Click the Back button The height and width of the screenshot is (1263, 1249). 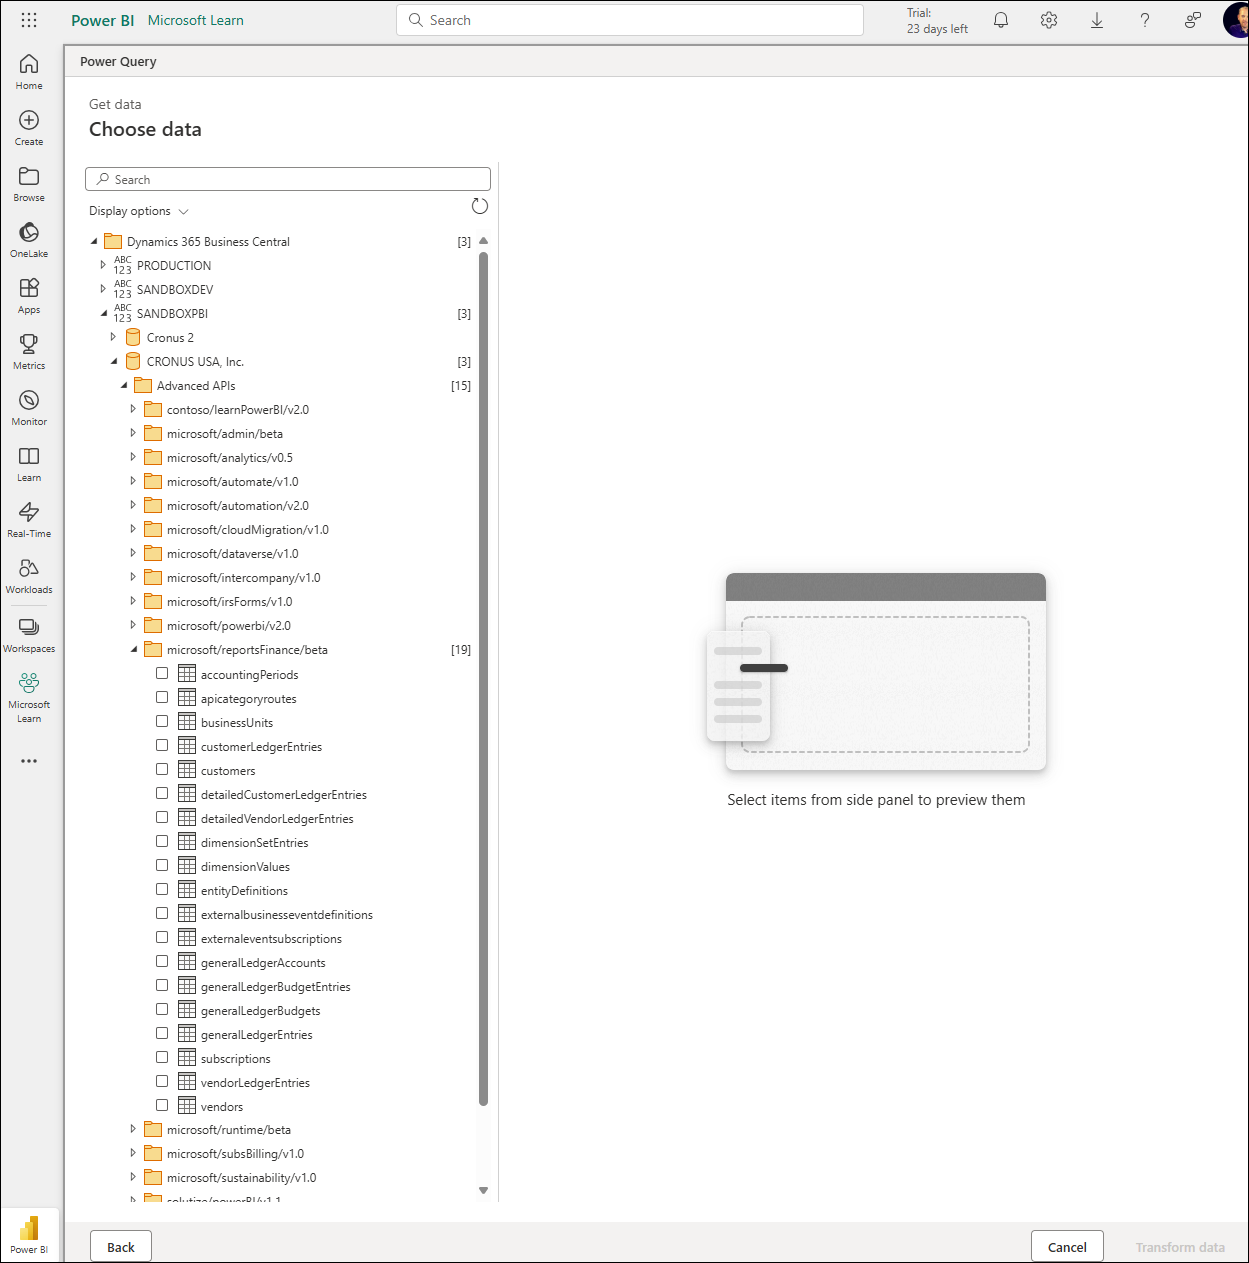click(121, 1247)
